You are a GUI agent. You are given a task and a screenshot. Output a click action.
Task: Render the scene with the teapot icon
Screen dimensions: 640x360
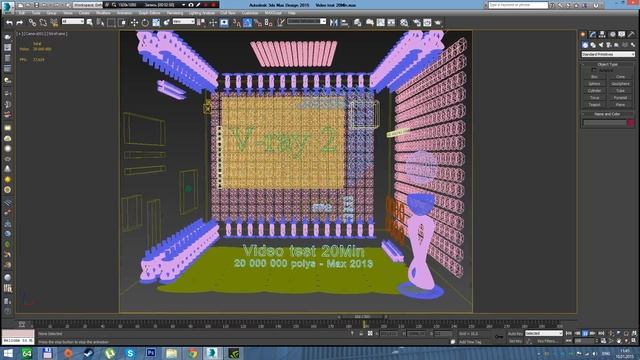(438, 23)
